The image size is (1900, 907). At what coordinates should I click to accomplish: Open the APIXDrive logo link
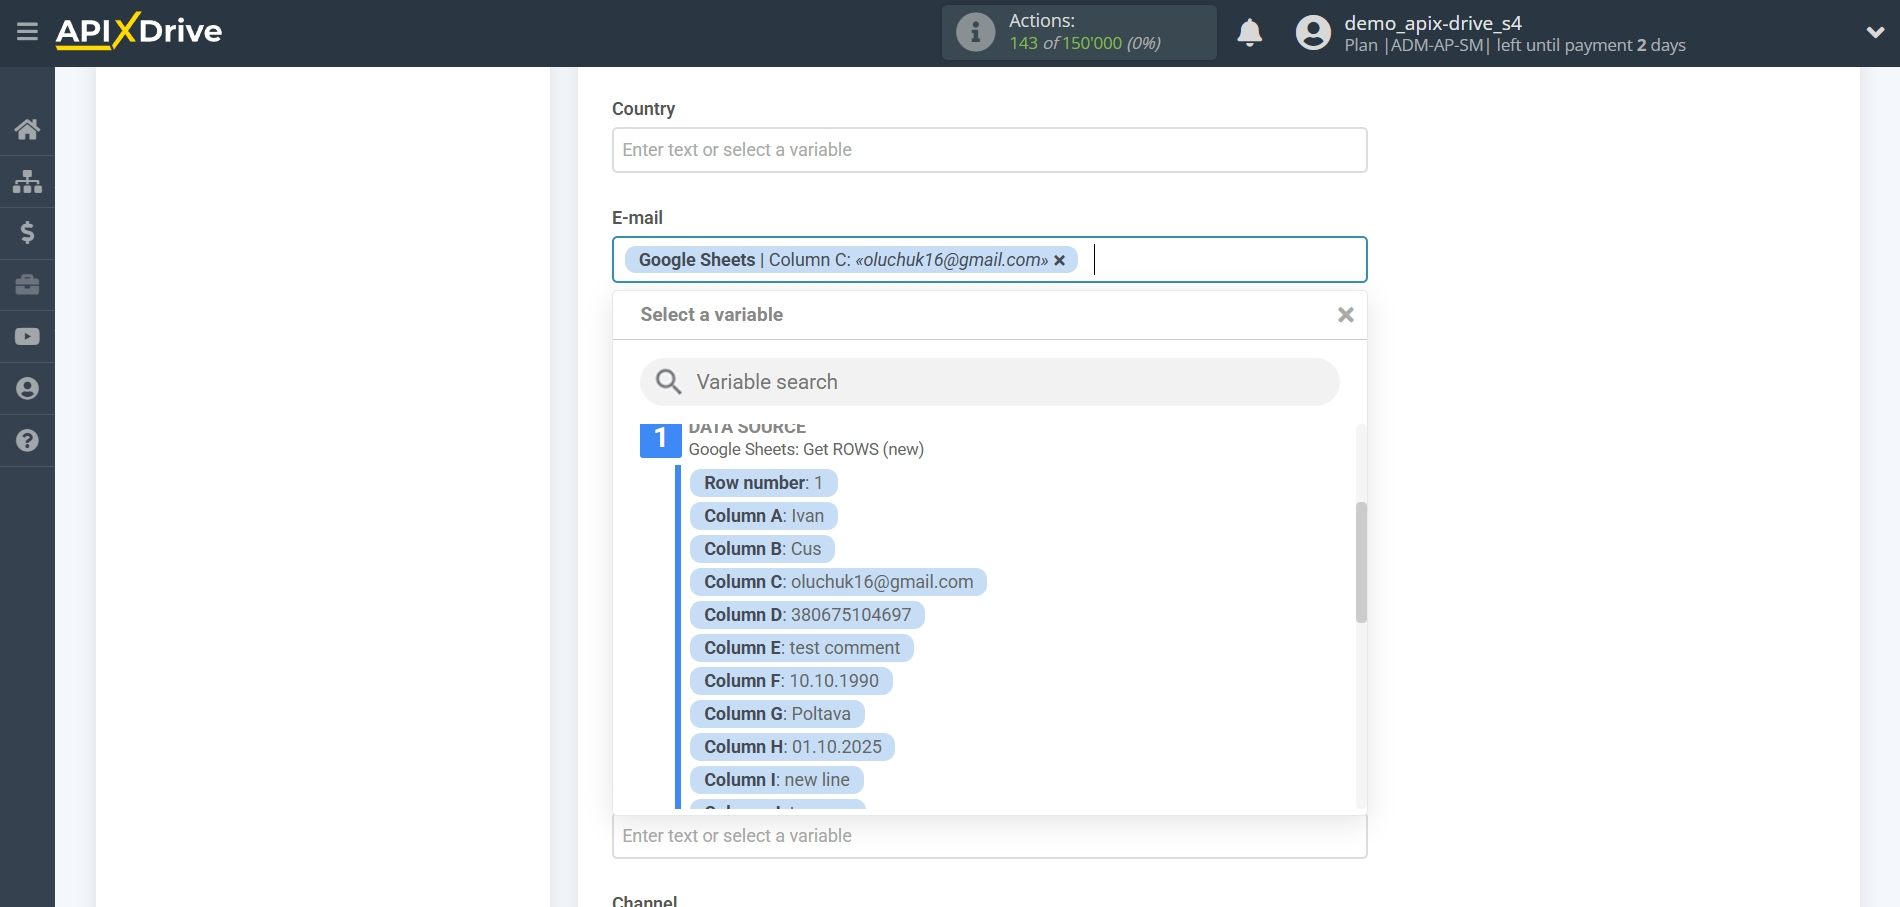pyautogui.click(x=139, y=32)
